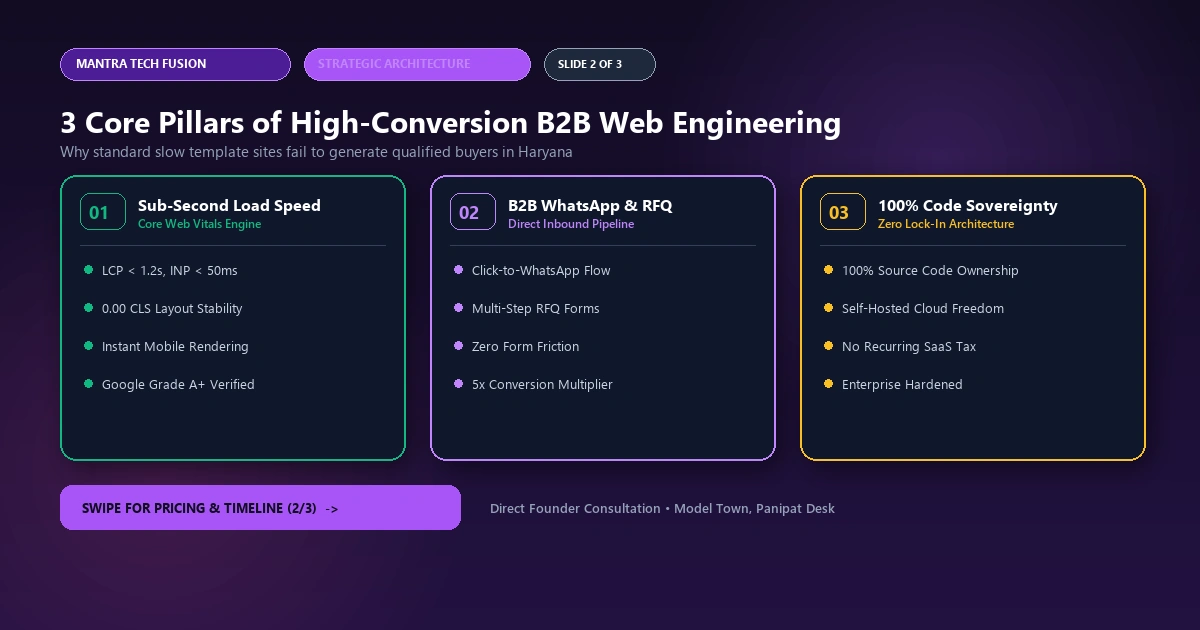1200x630 pixels.
Task: Click the Self-Hosted Cloud Freedom item
Action: [923, 309]
